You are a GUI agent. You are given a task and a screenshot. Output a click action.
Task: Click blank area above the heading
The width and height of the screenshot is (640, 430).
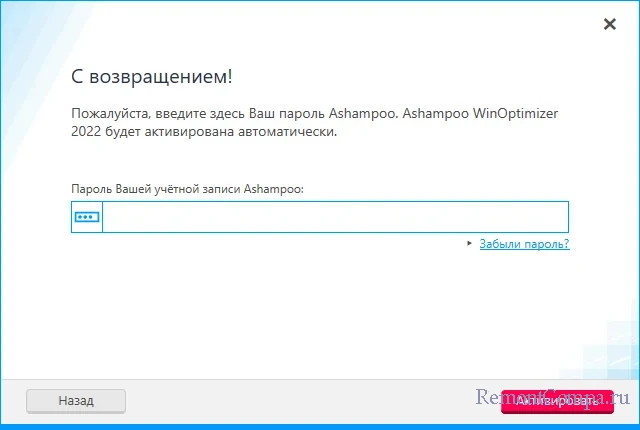[x=300, y=35]
